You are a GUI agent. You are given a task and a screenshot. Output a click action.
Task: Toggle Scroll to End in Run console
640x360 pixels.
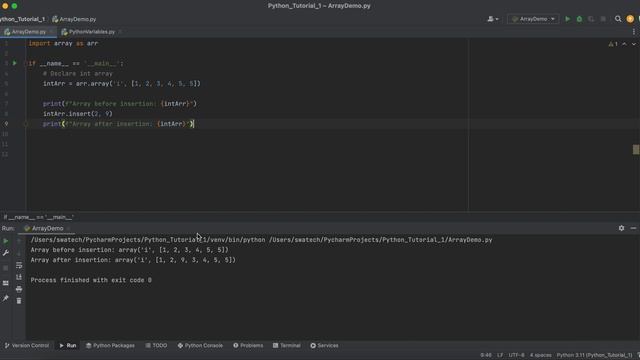(19, 277)
